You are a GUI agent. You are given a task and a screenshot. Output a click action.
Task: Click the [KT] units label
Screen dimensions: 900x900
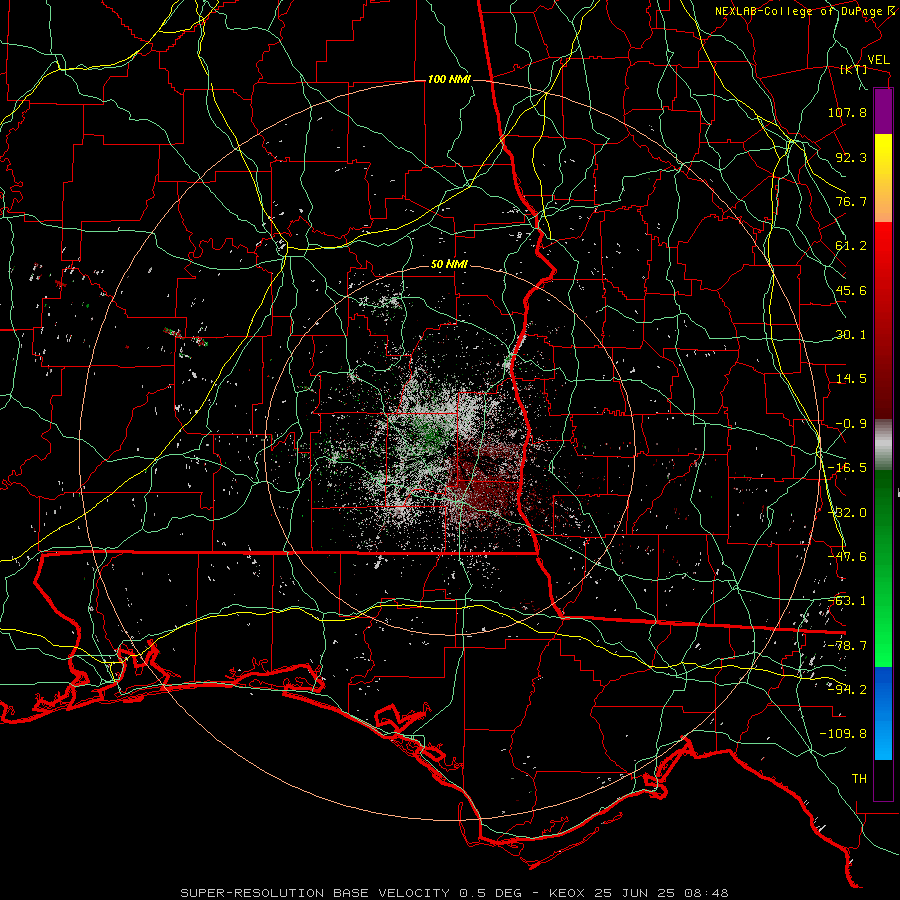[x=854, y=69]
